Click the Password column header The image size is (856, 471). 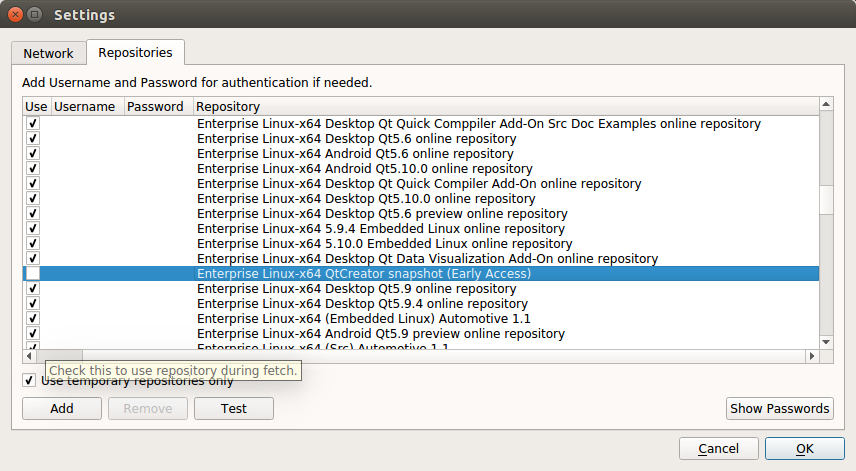[158, 106]
